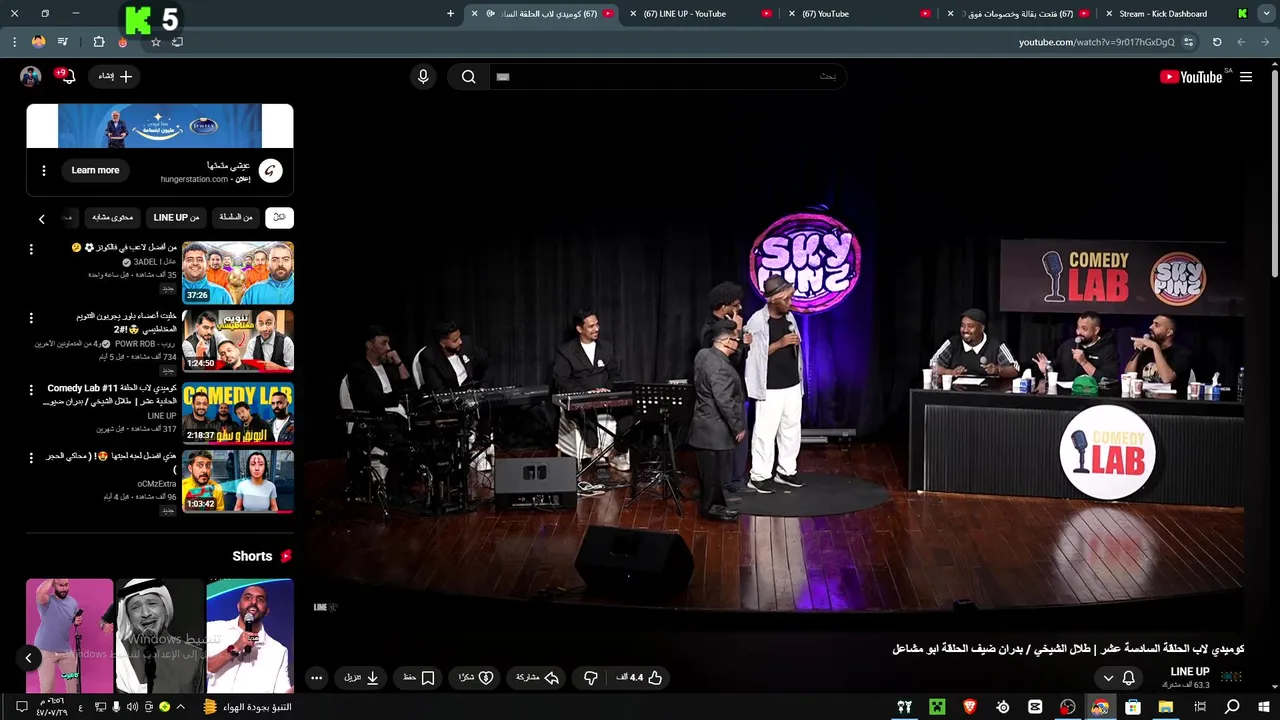This screenshot has width=1280, height=720.
Task: Click the YouTube logo
Action: point(1191,77)
